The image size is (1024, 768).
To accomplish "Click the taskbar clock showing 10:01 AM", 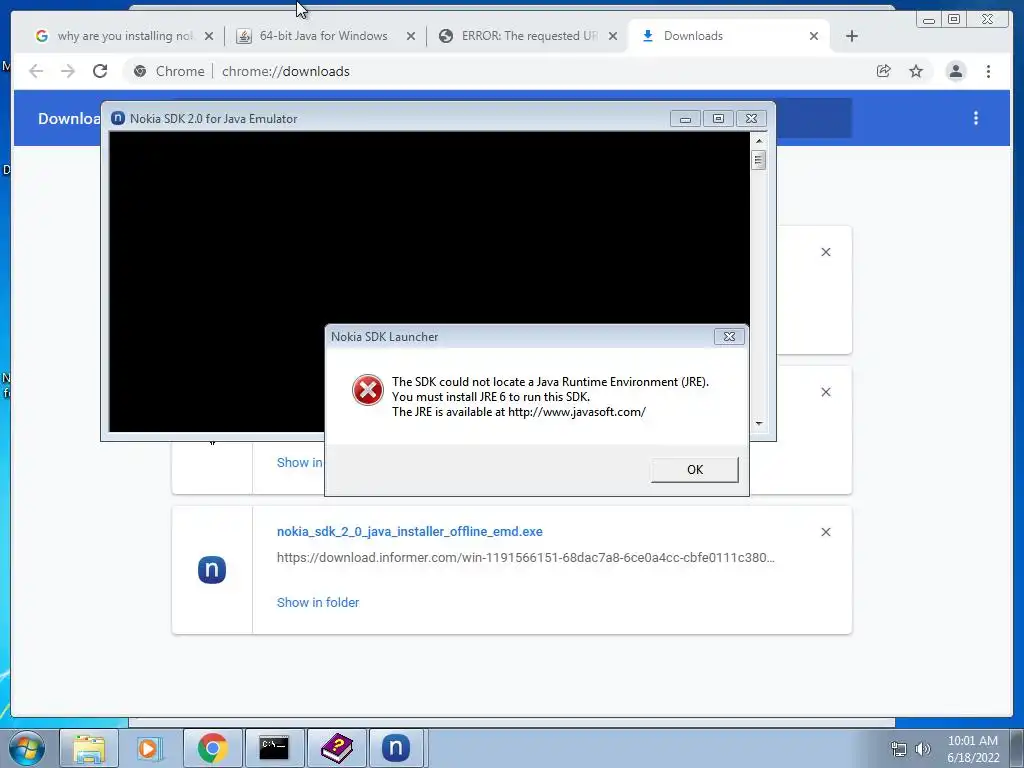I will [x=973, y=749].
